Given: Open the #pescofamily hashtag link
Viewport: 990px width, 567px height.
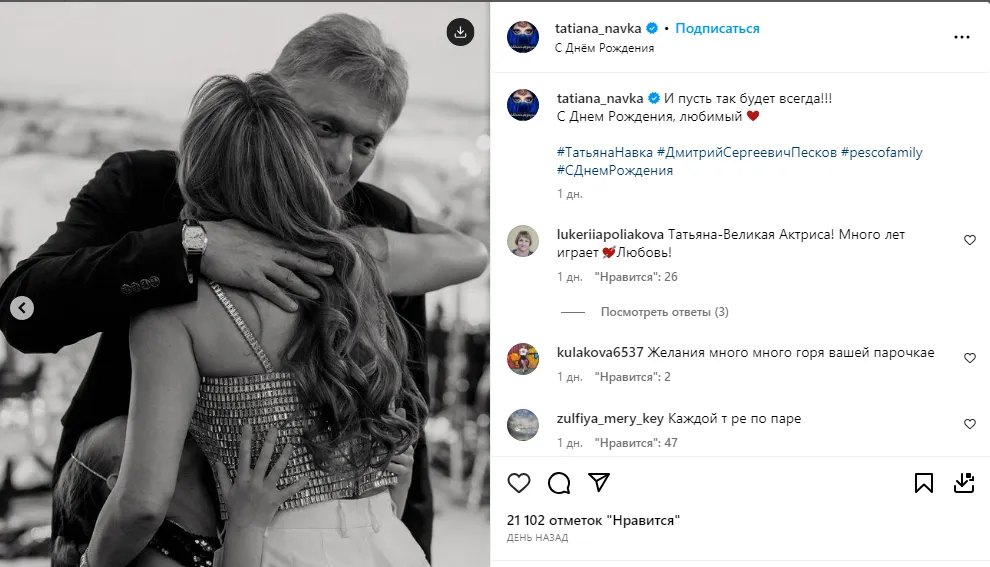Looking at the screenshot, I should (x=881, y=153).
